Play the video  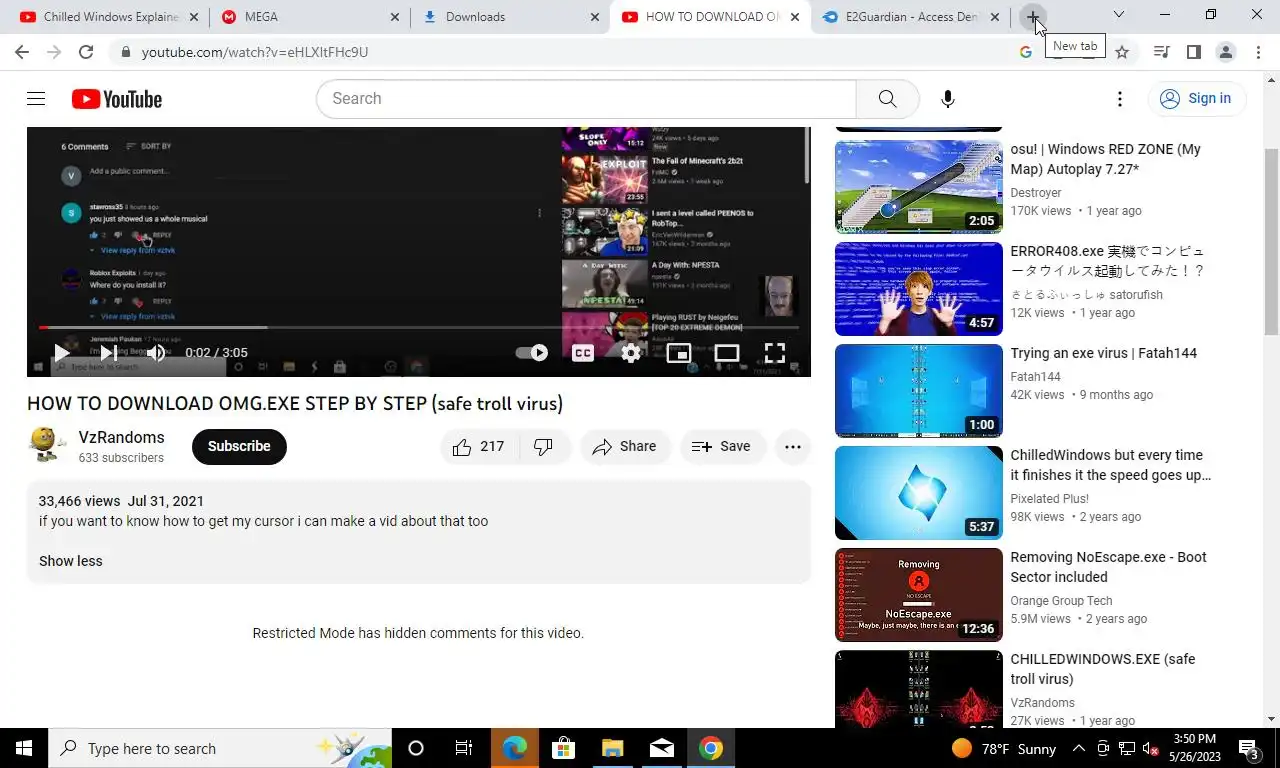click(62, 352)
